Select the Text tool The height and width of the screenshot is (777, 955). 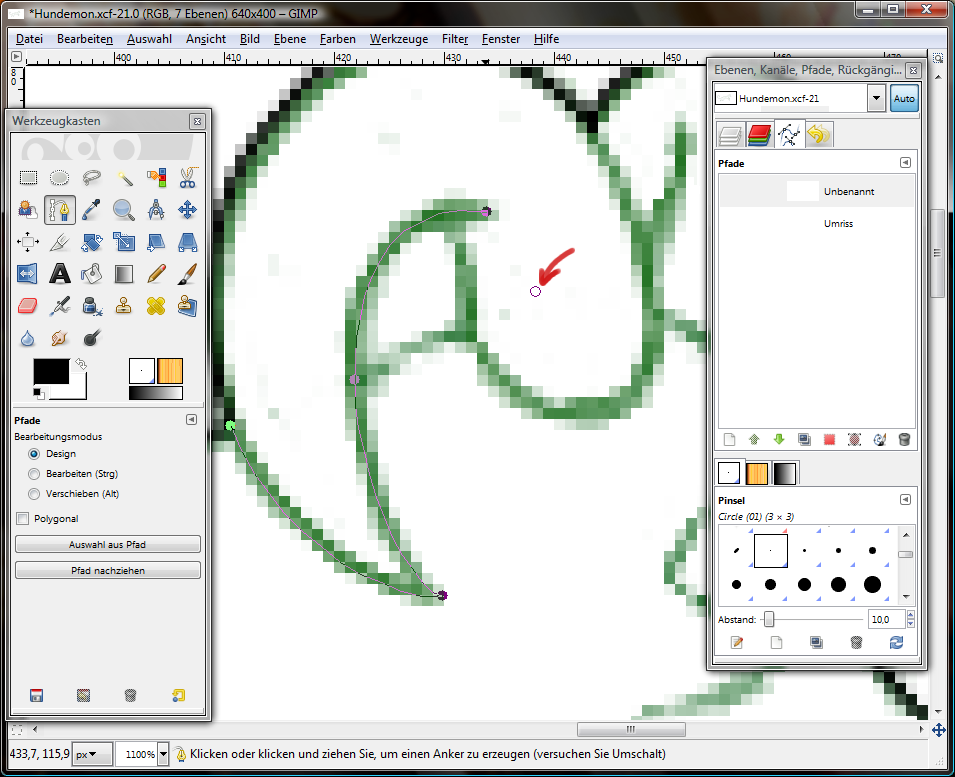[x=60, y=274]
